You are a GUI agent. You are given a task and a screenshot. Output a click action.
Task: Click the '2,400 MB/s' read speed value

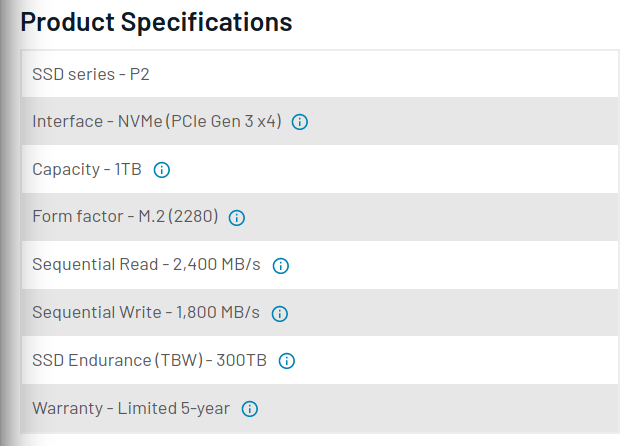tap(217, 265)
